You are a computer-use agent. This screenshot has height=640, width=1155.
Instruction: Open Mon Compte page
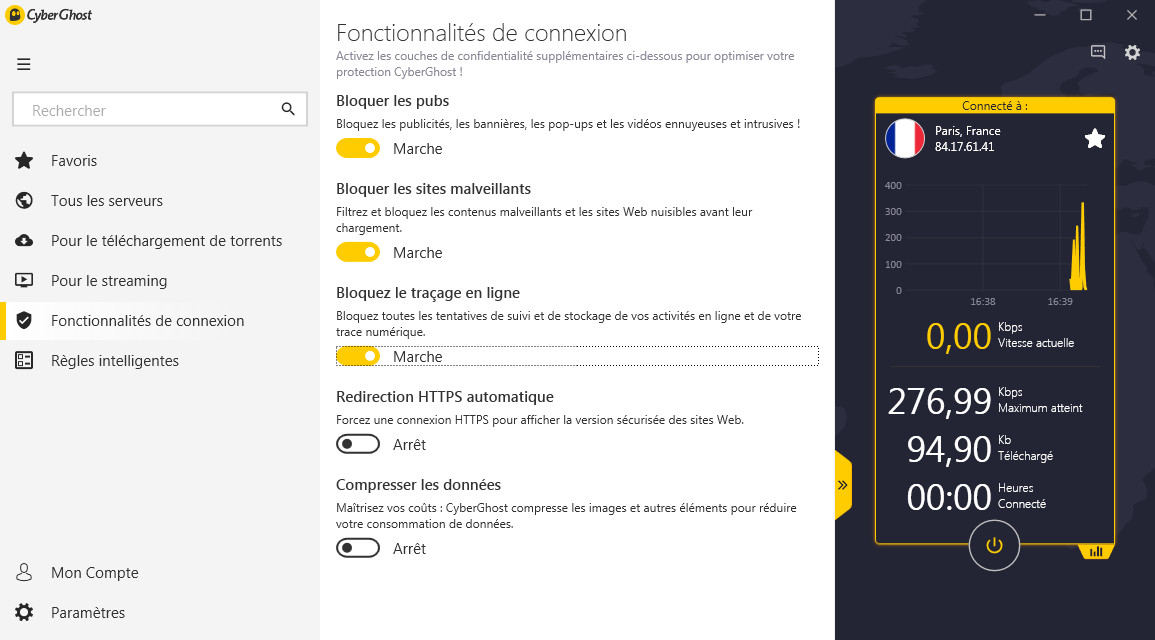[161, 572]
